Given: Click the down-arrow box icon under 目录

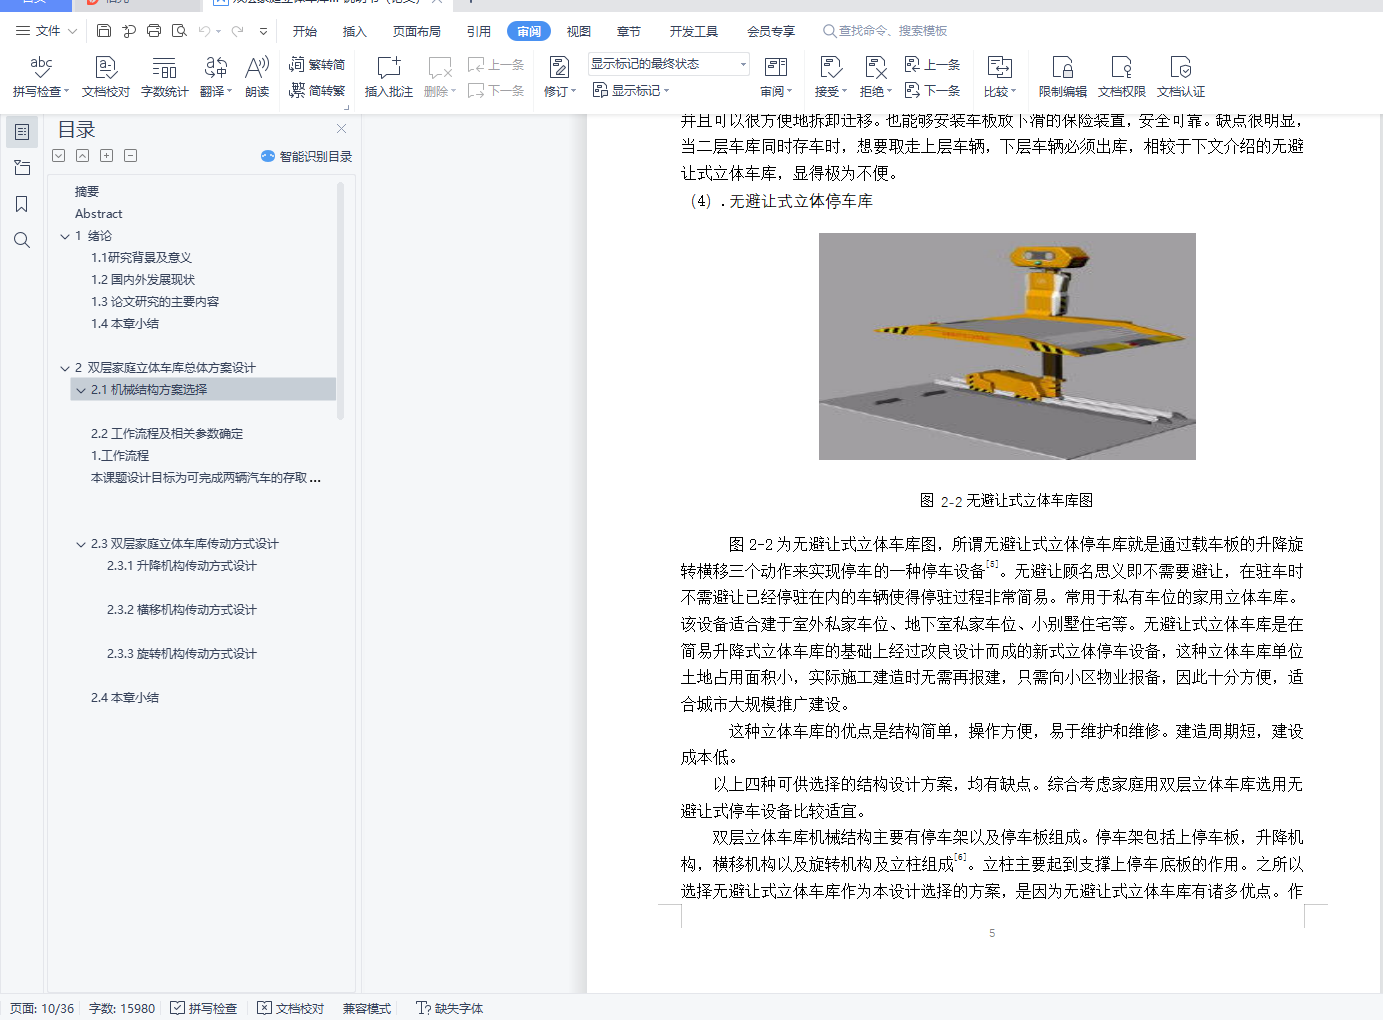Looking at the screenshot, I should click(x=59, y=156).
